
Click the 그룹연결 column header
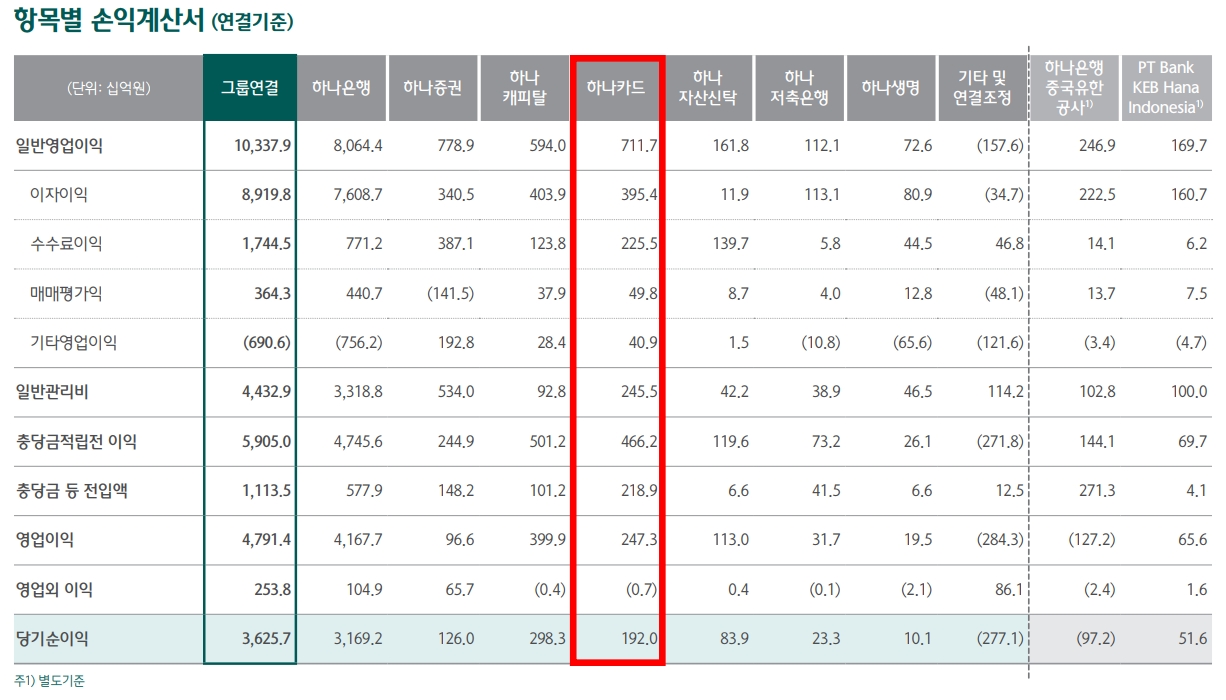(250, 88)
